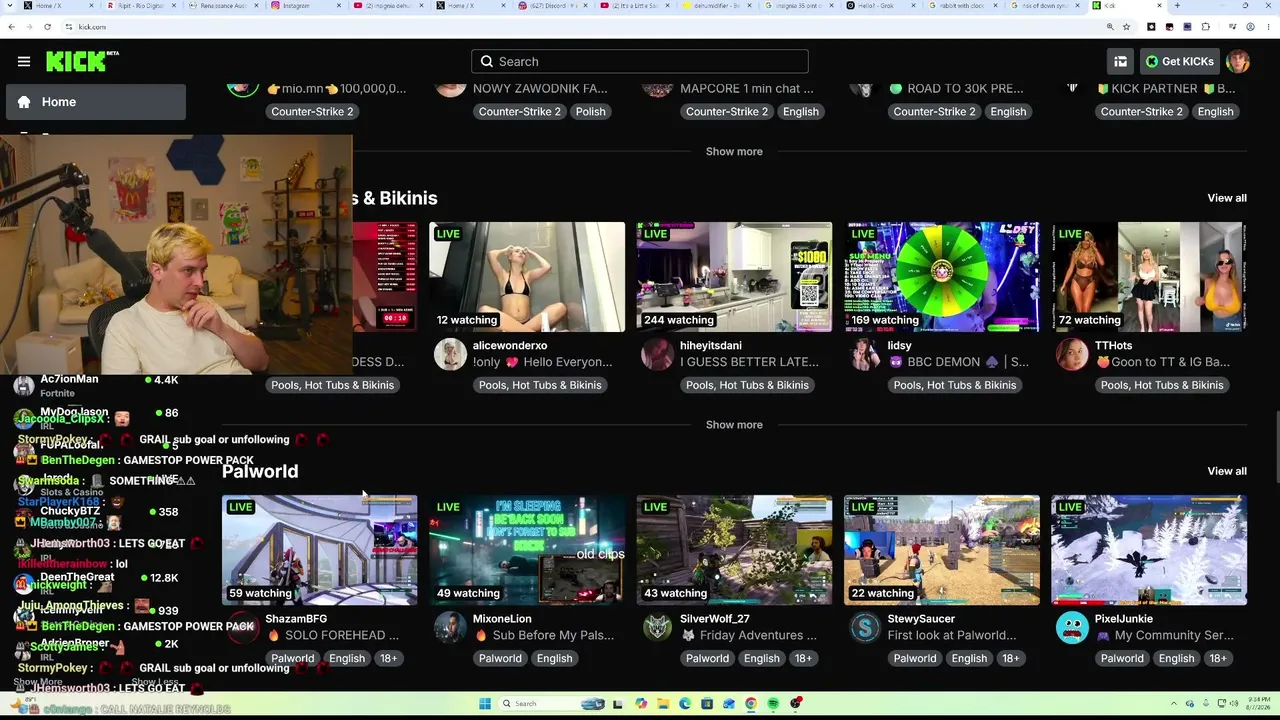This screenshot has height=720, width=1280.
Task: Open TTHots channel avatar
Action: coord(1072,354)
